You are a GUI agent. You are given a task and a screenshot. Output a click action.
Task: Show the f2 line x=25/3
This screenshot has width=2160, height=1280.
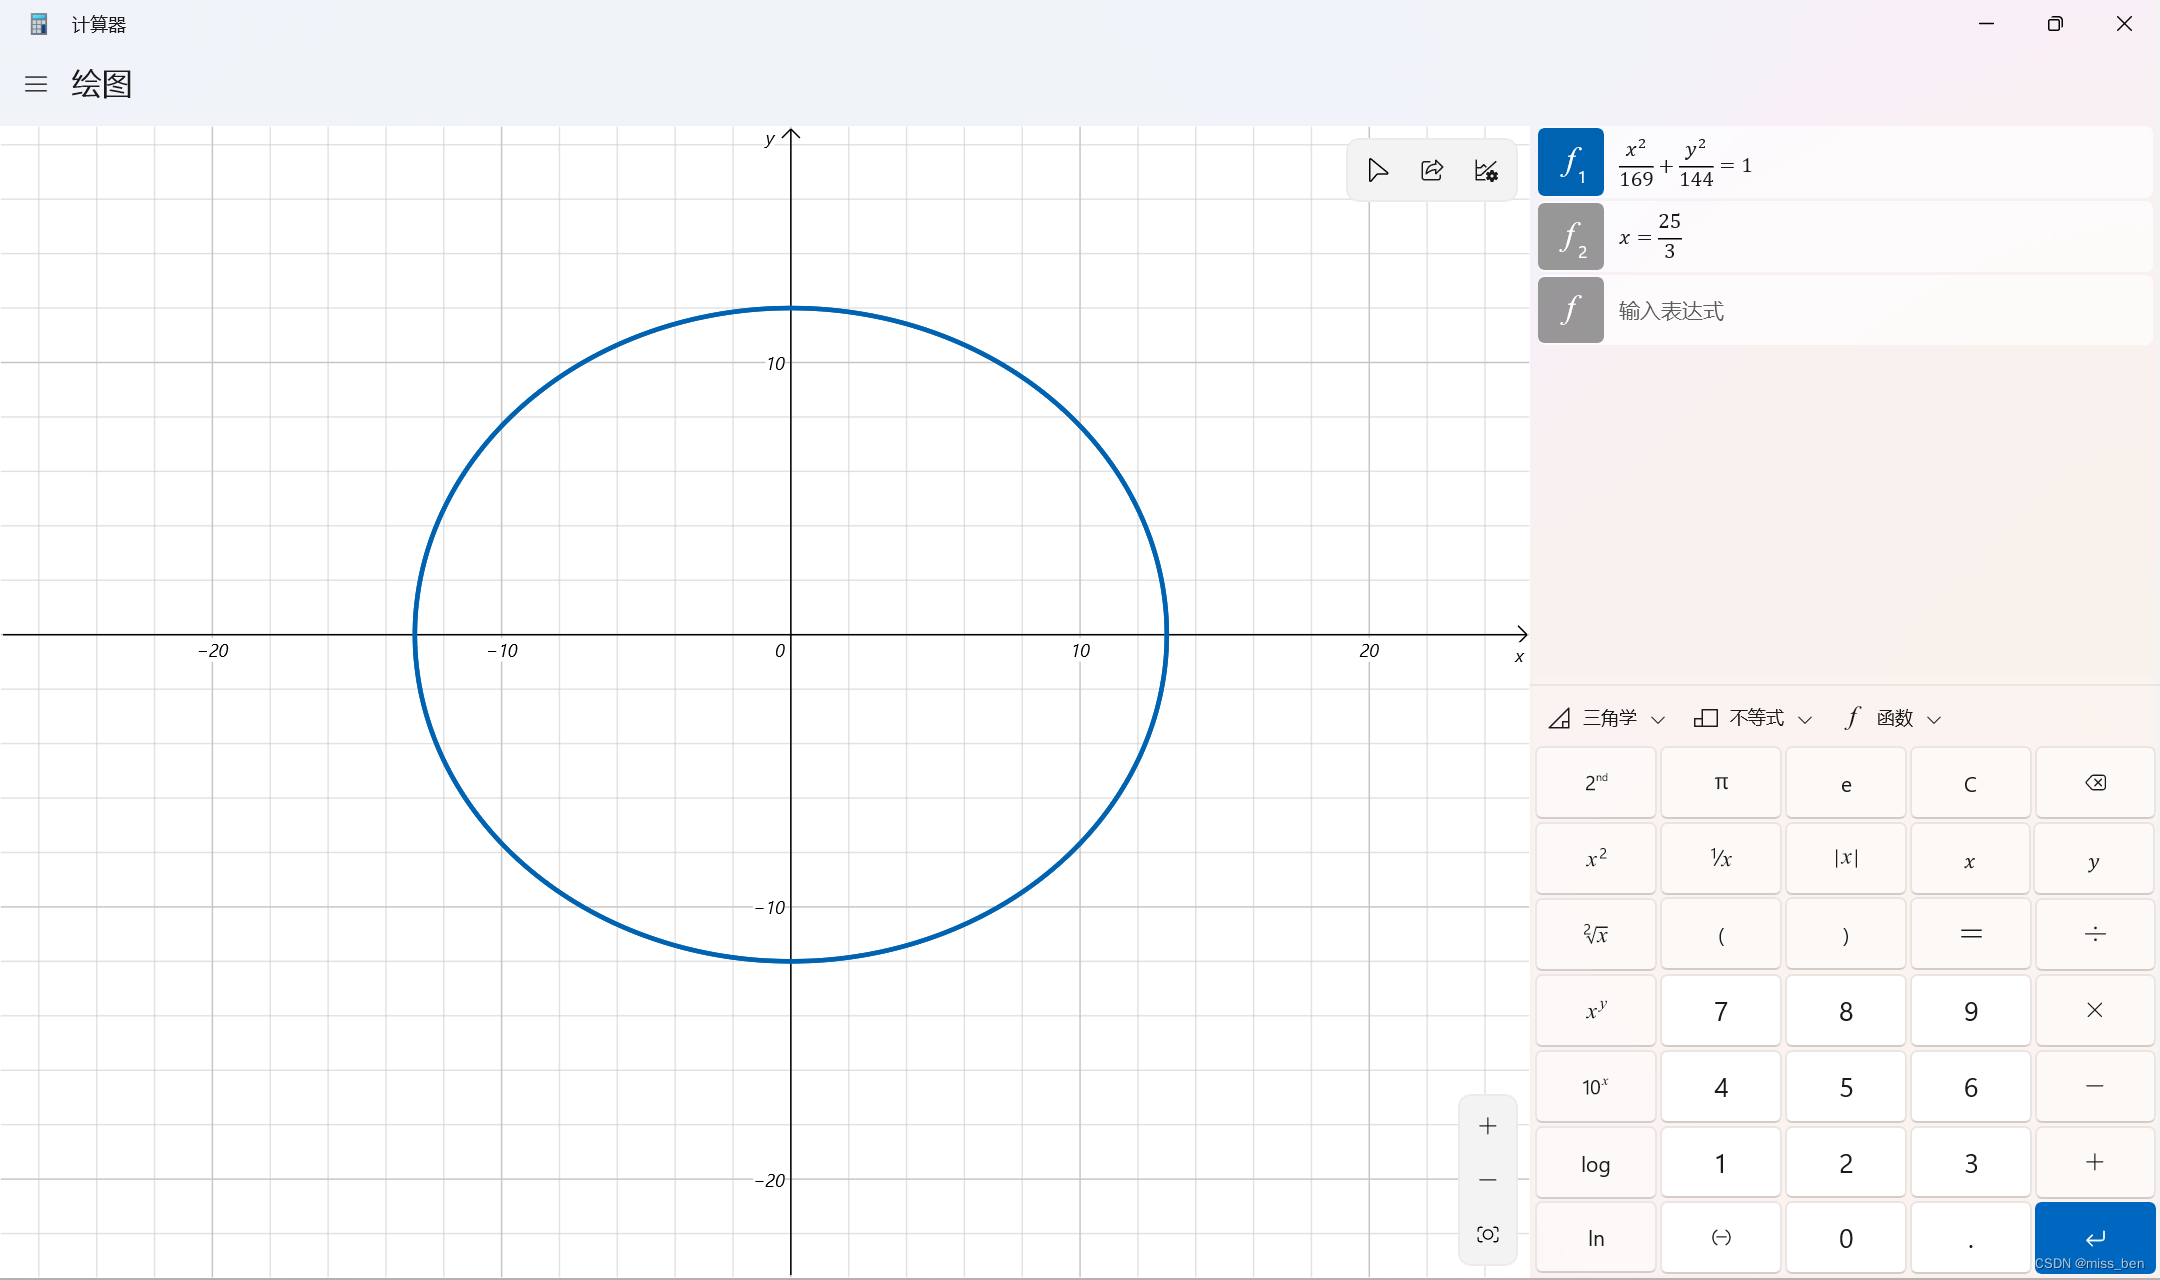coord(1570,237)
